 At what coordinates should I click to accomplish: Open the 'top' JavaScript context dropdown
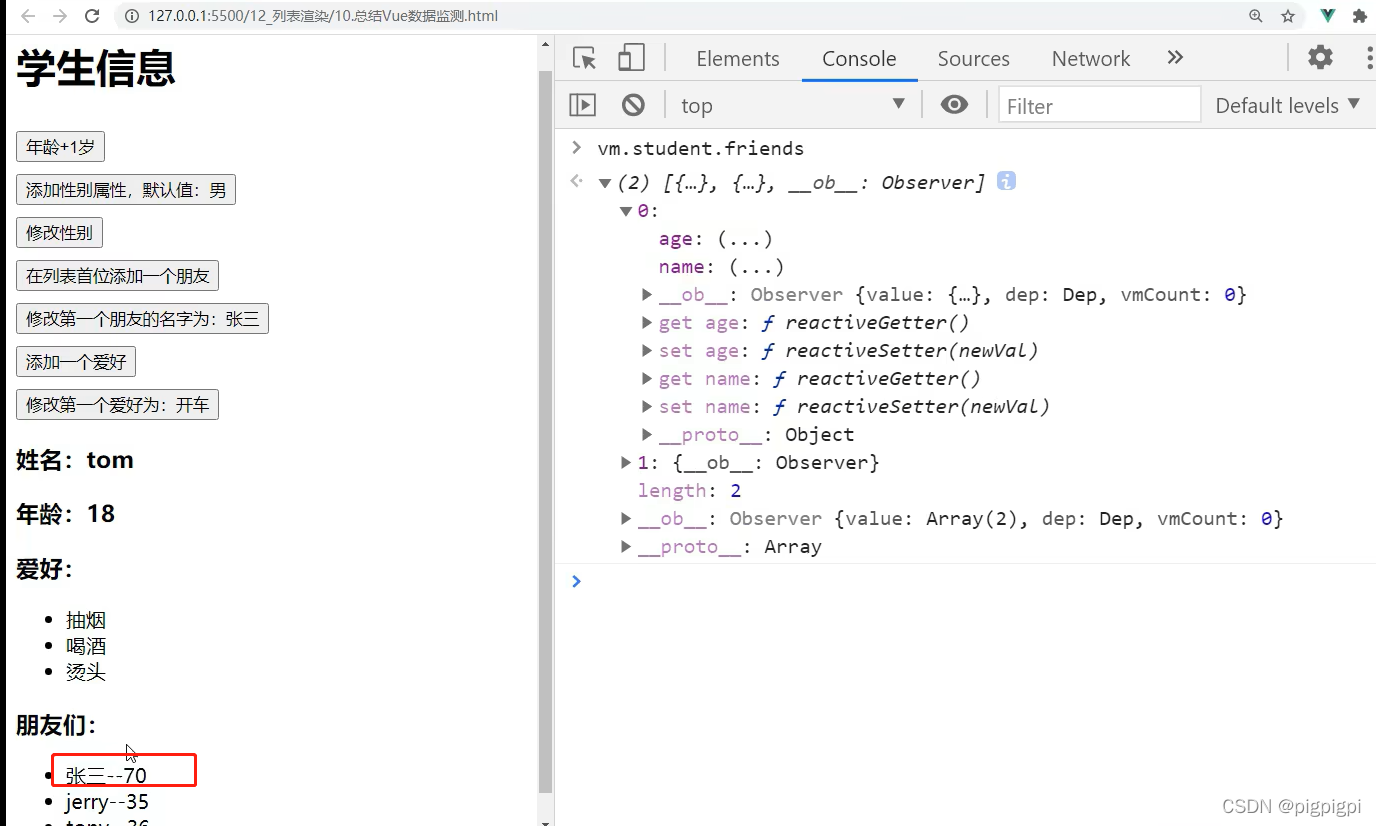point(793,105)
